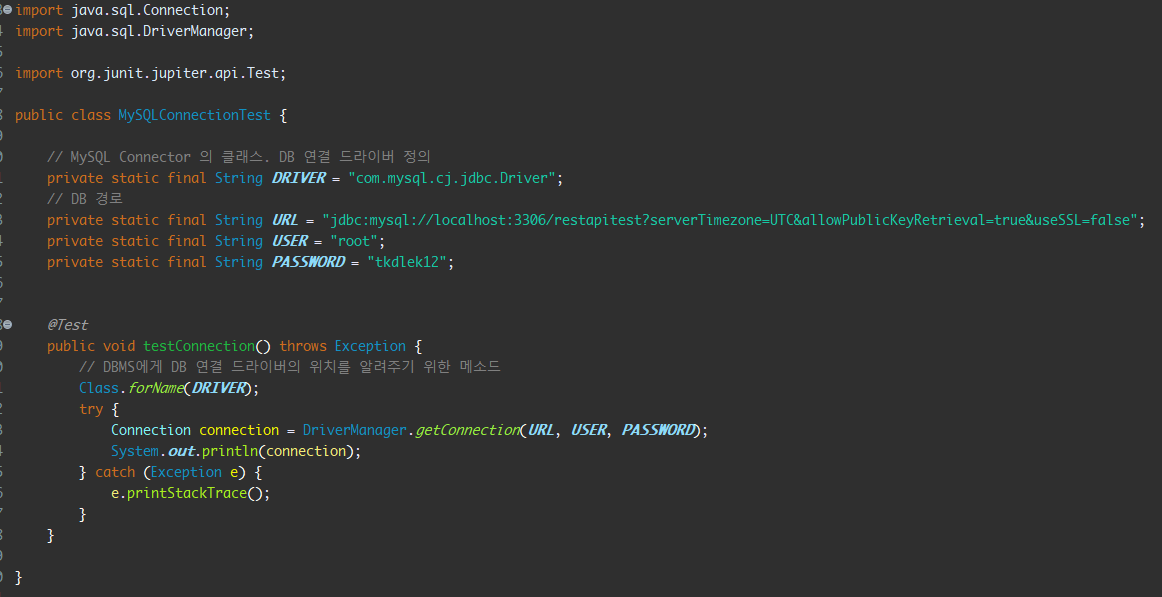Click on import java.sql.Connection text
The image size is (1162, 597).
123,10
